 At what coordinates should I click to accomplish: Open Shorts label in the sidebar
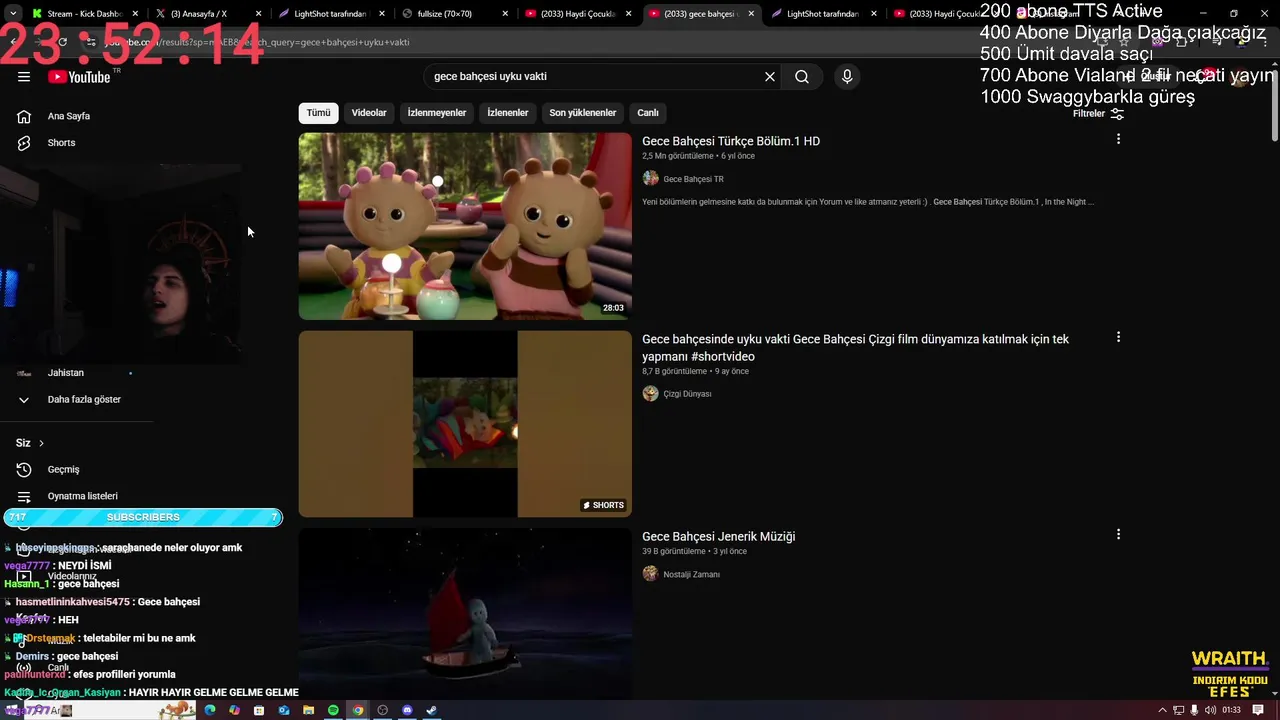click(x=62, y=143)
